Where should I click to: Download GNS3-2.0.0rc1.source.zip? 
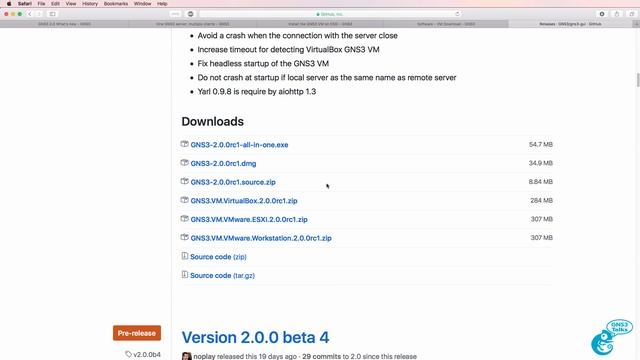click(x=233, y=182)
